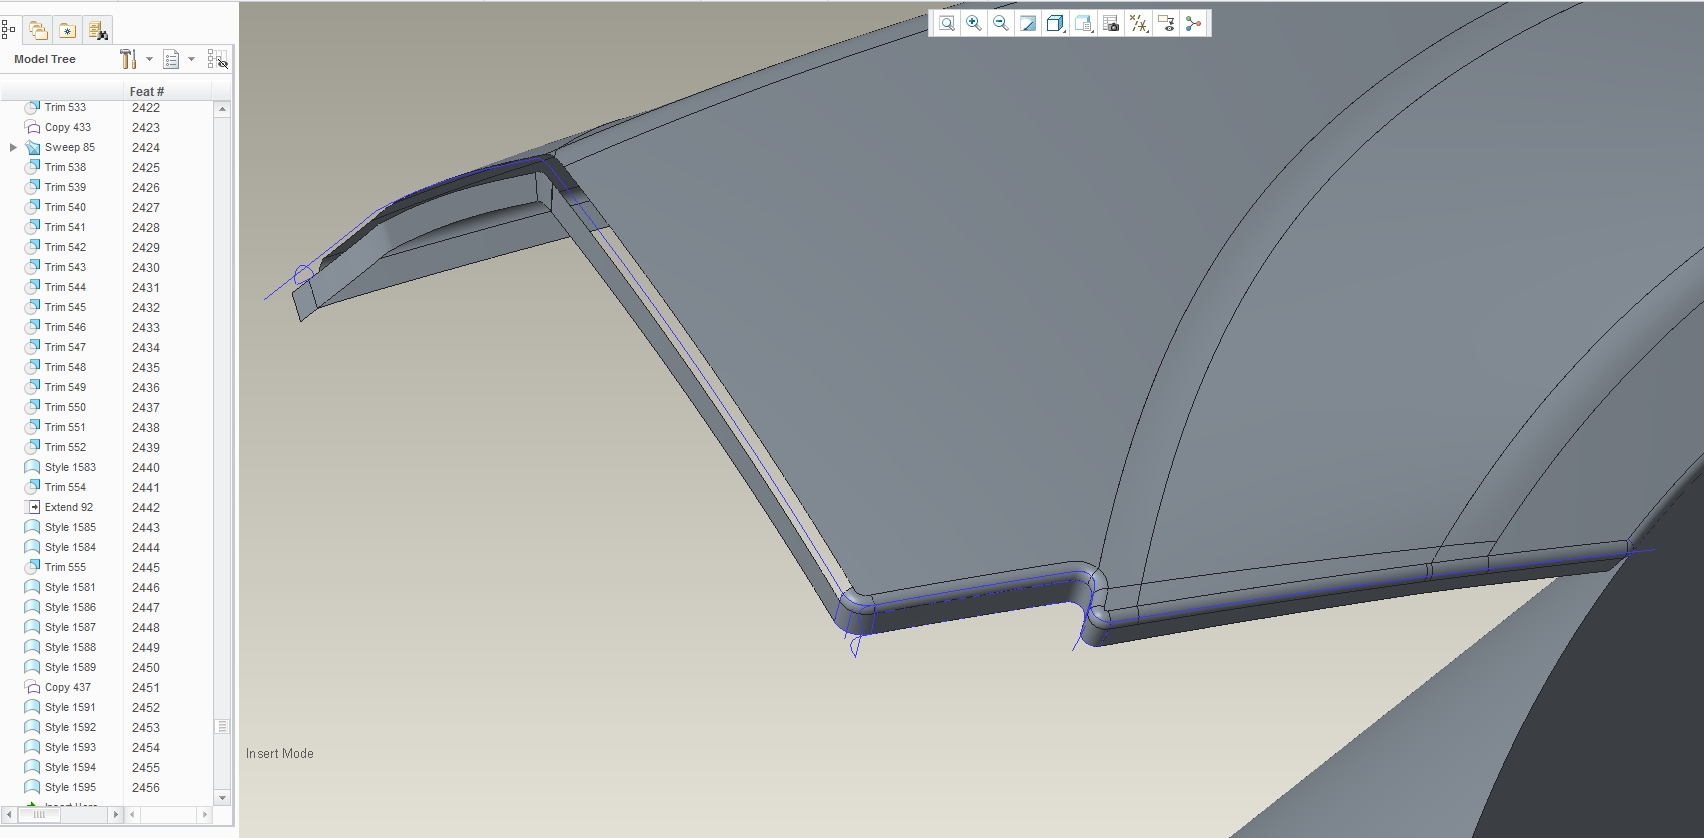Click feature number 2433
The height and width of the screenshot is (838, 1704).
[x=146, y=327]
